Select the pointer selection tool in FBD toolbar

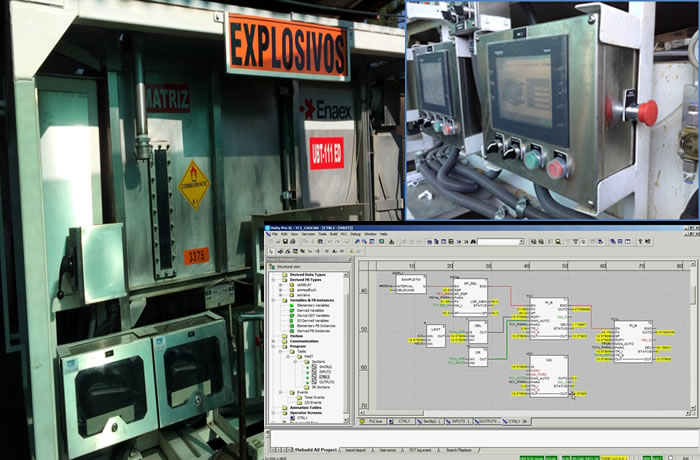[271, 251]
